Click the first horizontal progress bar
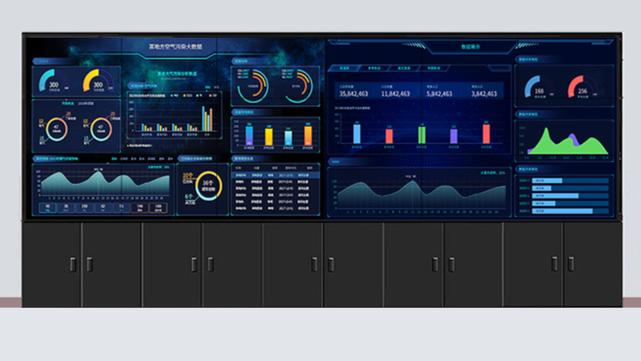The height and width of the screenshot is (361, 641). point(547,180)
